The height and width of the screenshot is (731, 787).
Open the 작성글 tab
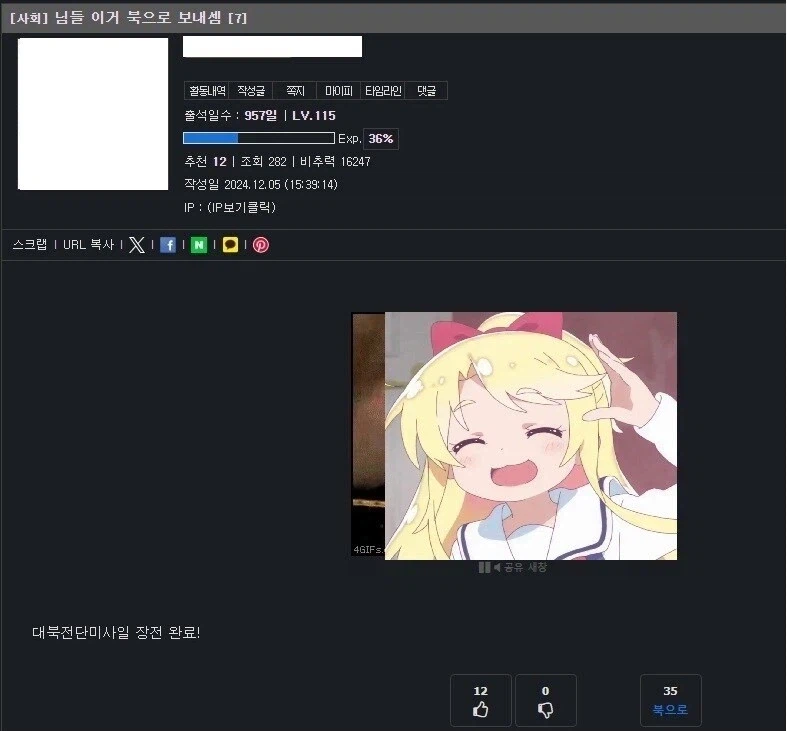click(250, 91)
